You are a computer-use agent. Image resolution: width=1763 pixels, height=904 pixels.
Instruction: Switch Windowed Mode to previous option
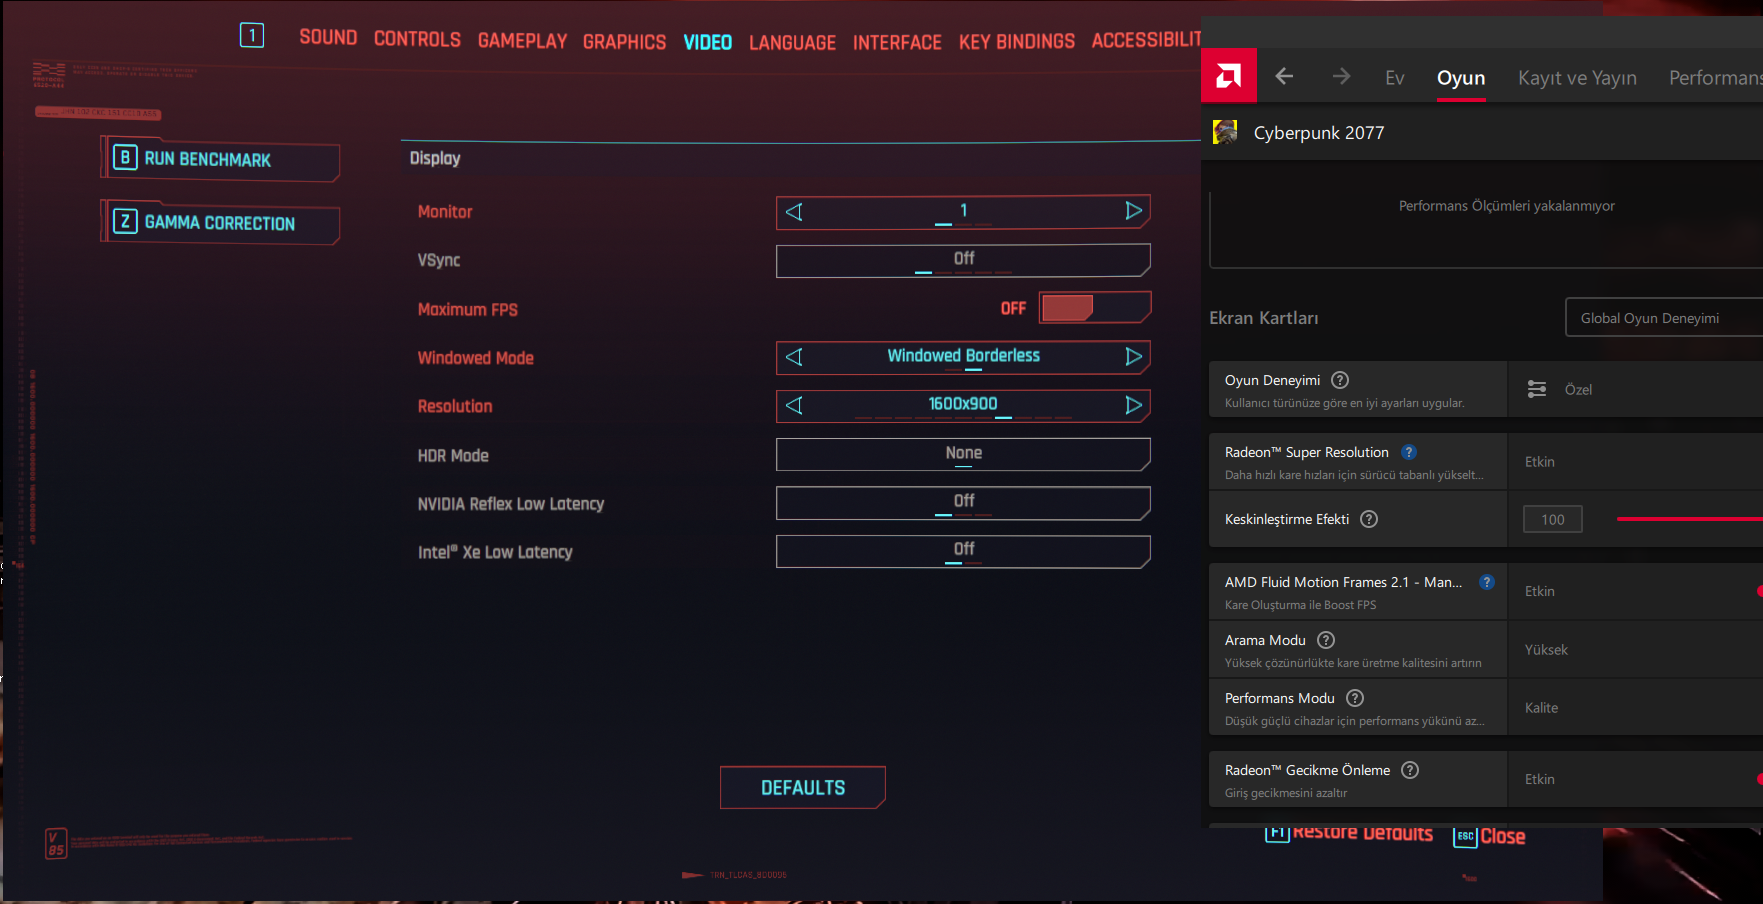pyautogui.click(x=795, y=357)
